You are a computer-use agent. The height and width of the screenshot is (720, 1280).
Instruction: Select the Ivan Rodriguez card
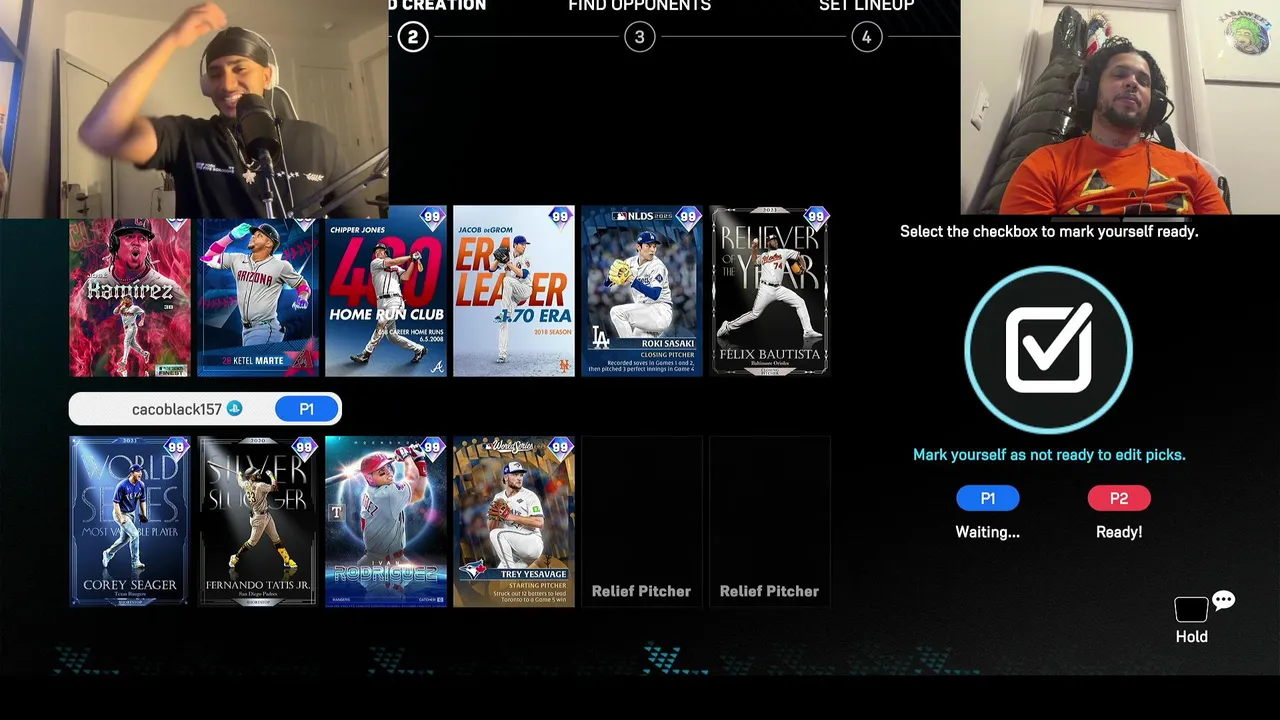(386, 521)
